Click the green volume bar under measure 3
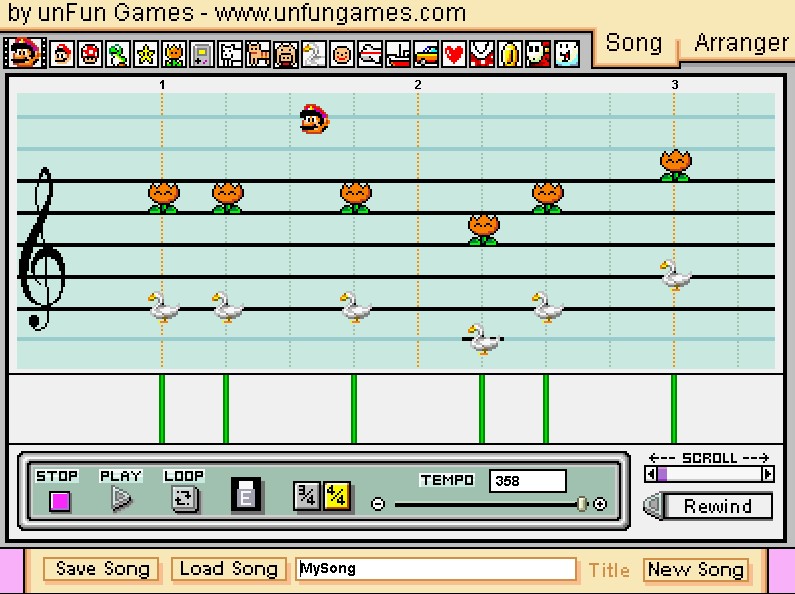Image resolution: width=795 pixels, height=594 pixels. [x=674, y=409]
